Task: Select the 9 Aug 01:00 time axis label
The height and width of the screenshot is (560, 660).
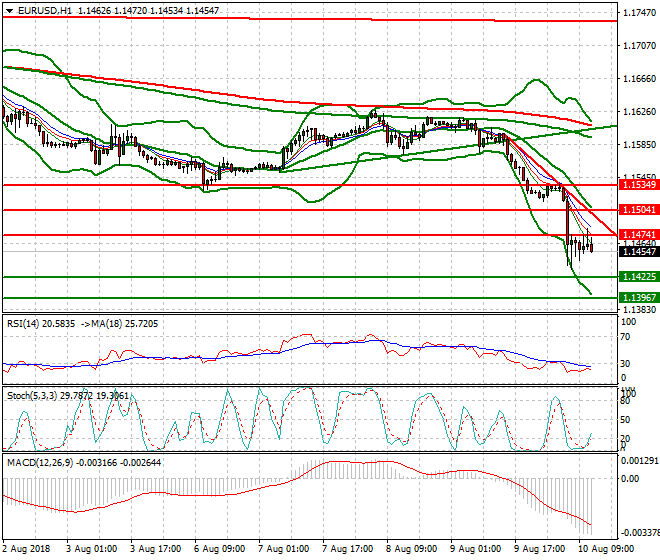Action: (475, 549)
